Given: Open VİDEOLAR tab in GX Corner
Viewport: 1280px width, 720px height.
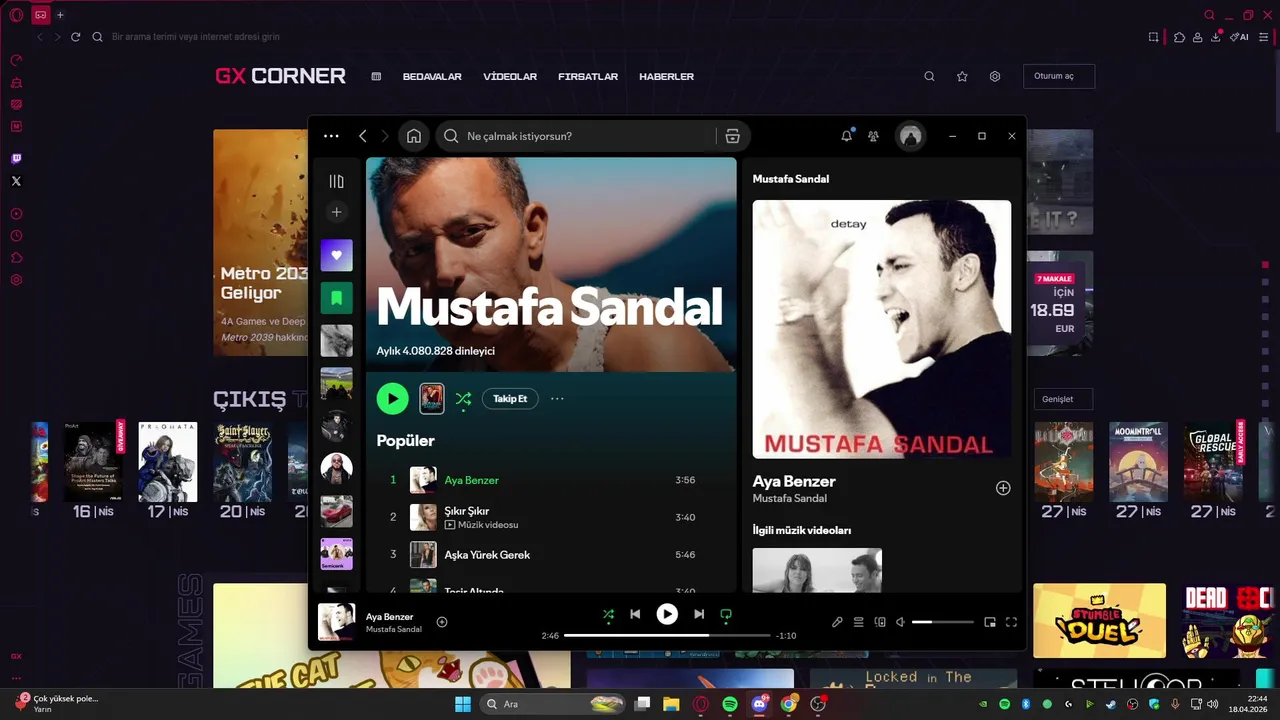Looking at the screenshot, I should (510, 76).
